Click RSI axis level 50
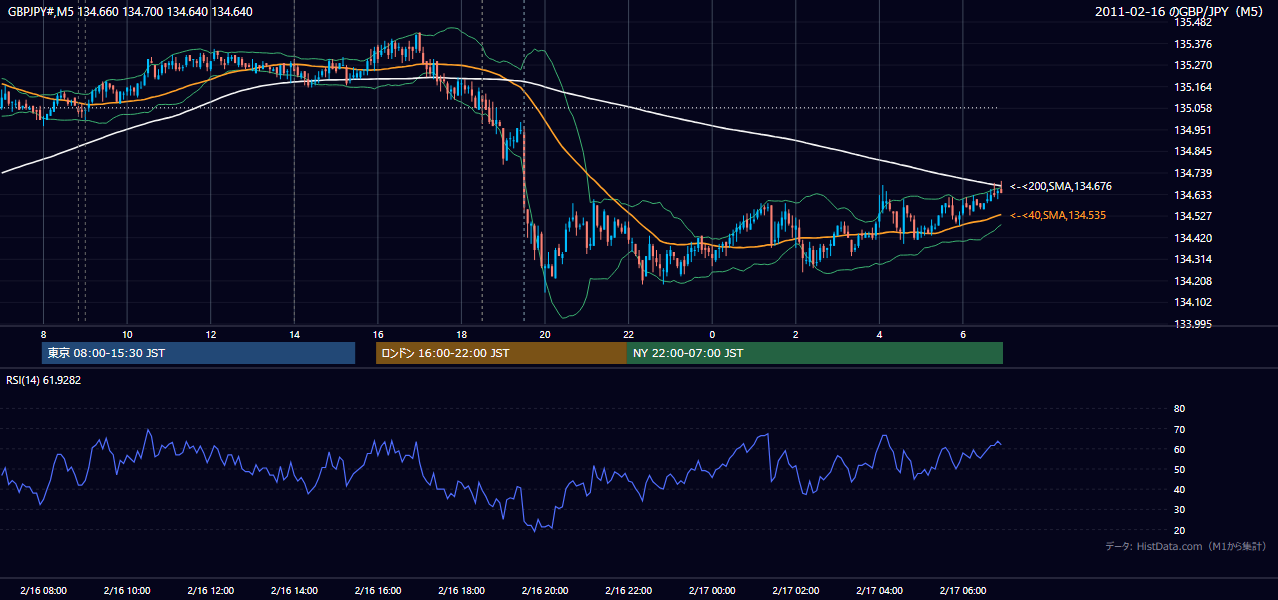 (1179, 469)
